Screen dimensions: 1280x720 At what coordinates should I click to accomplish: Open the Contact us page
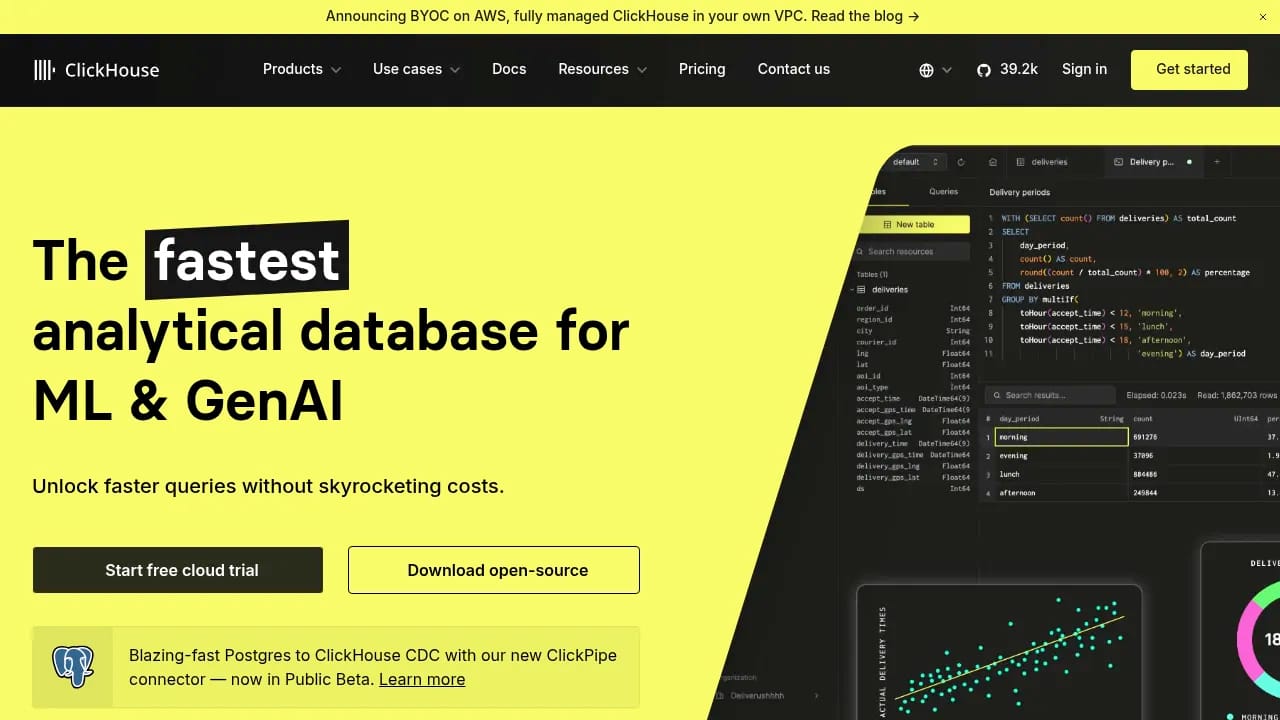coord(794,69)
